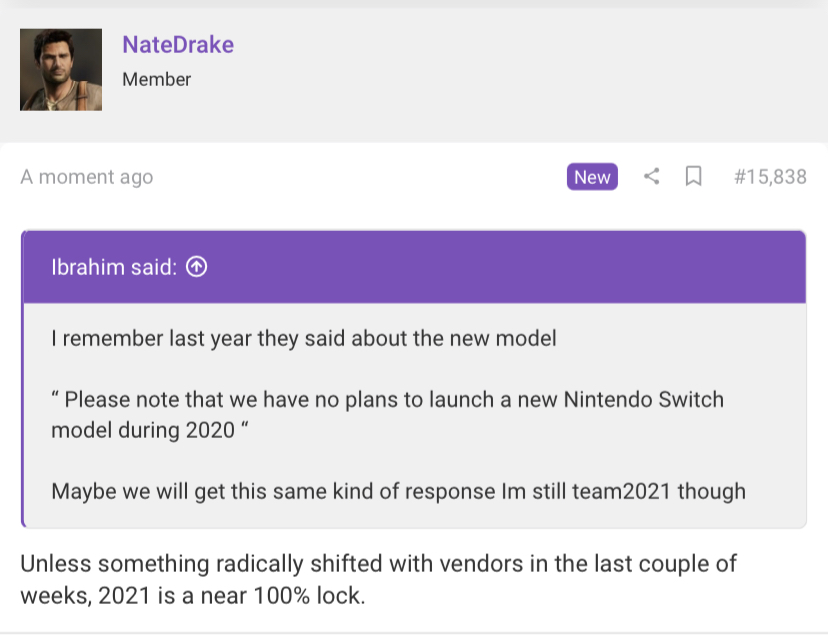Open 'A moment ago' timestamp link
Screen dimensions: 828x636
coord(87,177)
